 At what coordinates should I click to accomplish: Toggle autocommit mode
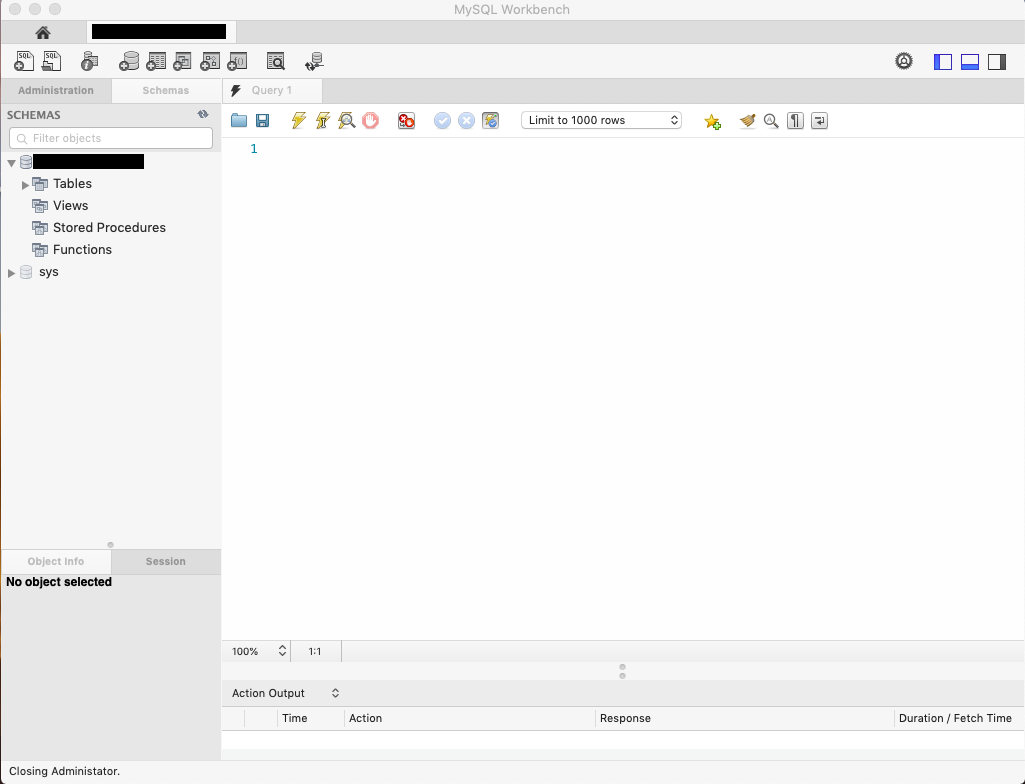pyautogui.click(x=490, y=120)
